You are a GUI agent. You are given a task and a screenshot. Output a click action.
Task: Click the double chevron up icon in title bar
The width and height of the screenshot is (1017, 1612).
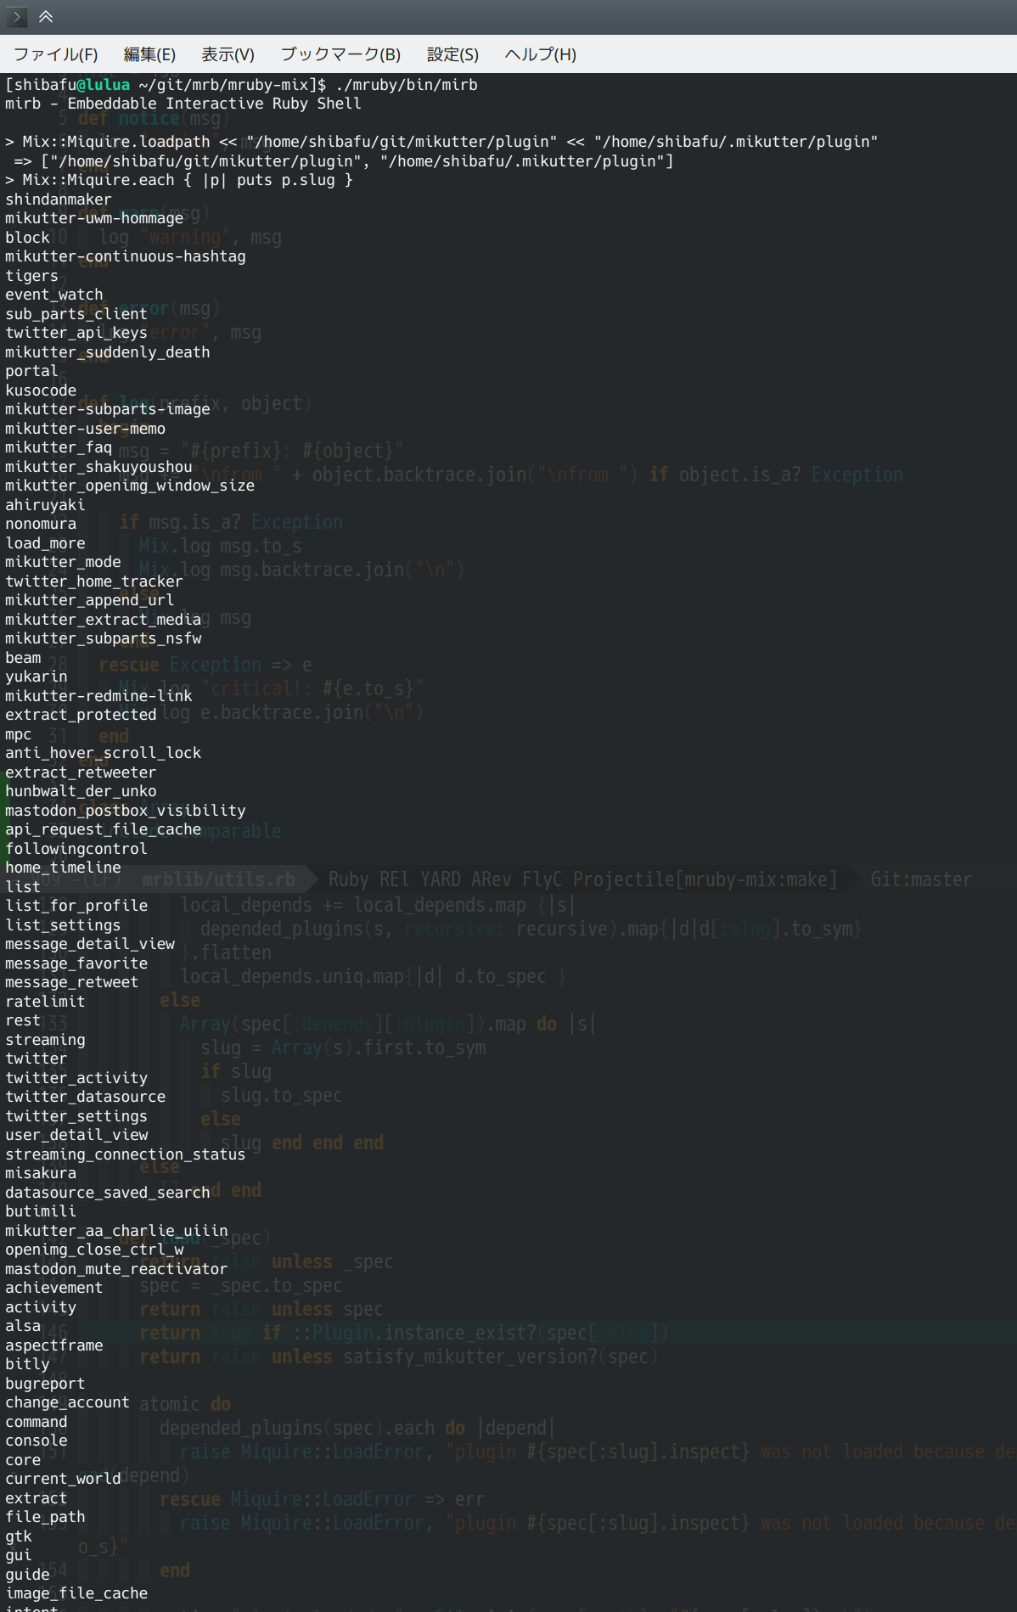[46, 17]
